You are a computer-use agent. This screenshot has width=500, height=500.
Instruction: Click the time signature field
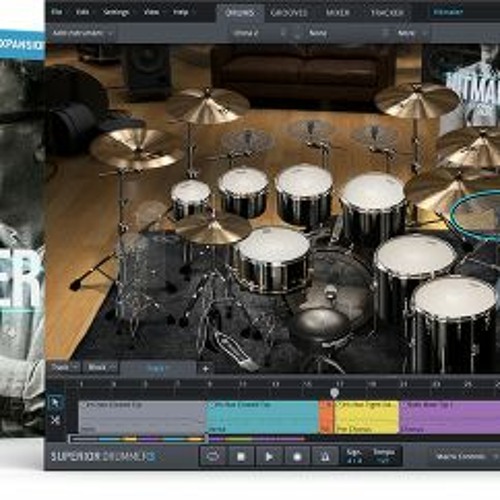(x=354, y=456)
